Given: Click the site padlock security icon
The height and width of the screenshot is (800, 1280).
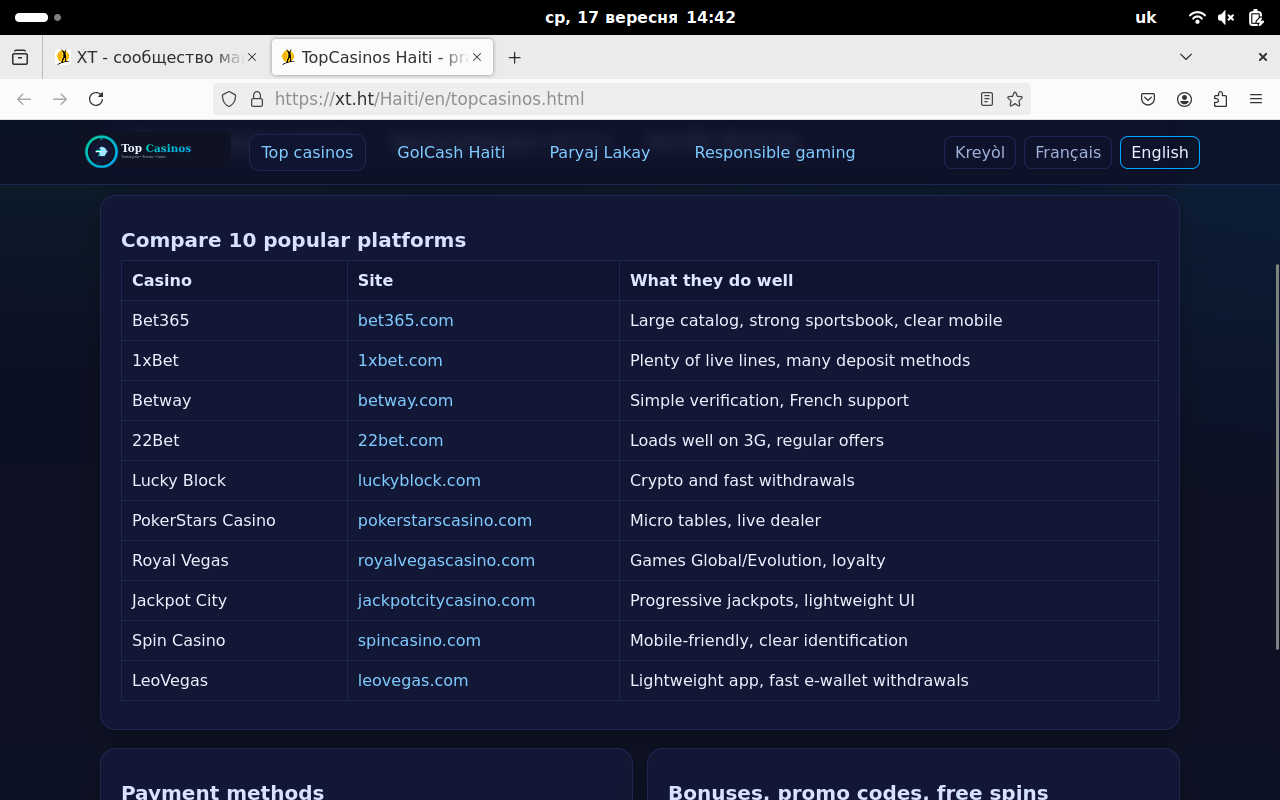Looking at the screenshot, I should (257, 99).
